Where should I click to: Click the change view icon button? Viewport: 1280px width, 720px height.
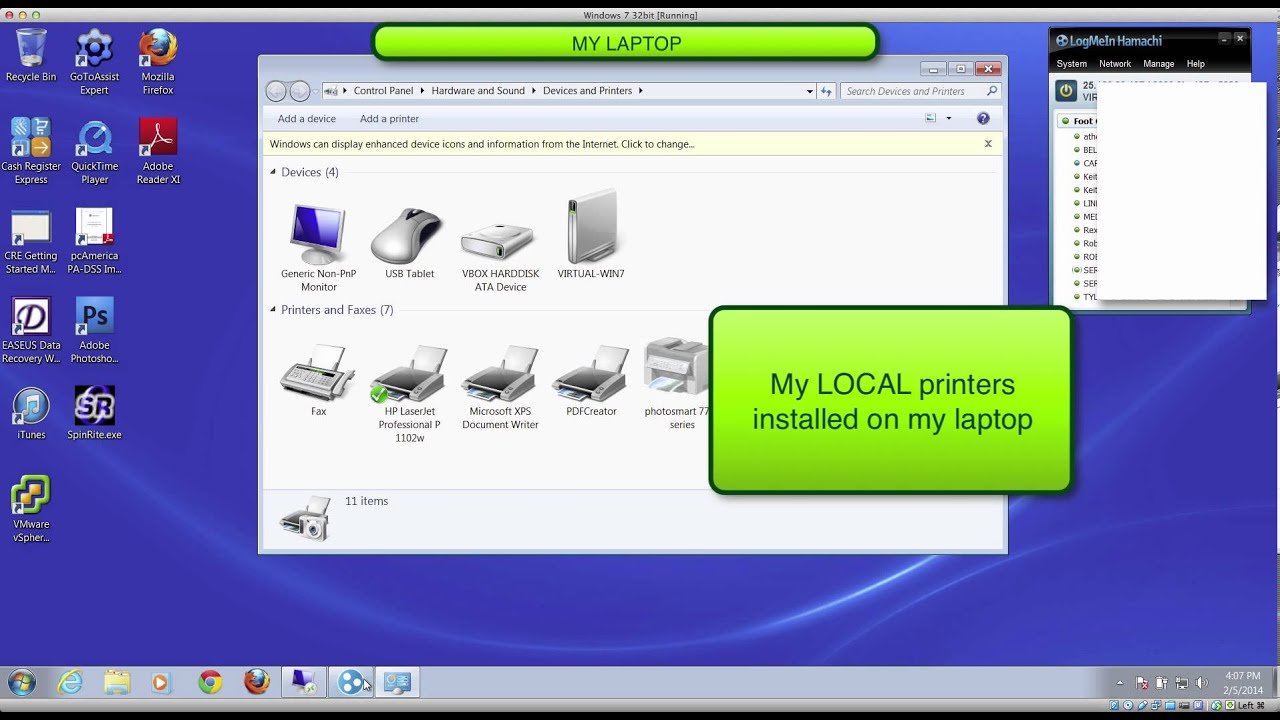coord(931,118)
